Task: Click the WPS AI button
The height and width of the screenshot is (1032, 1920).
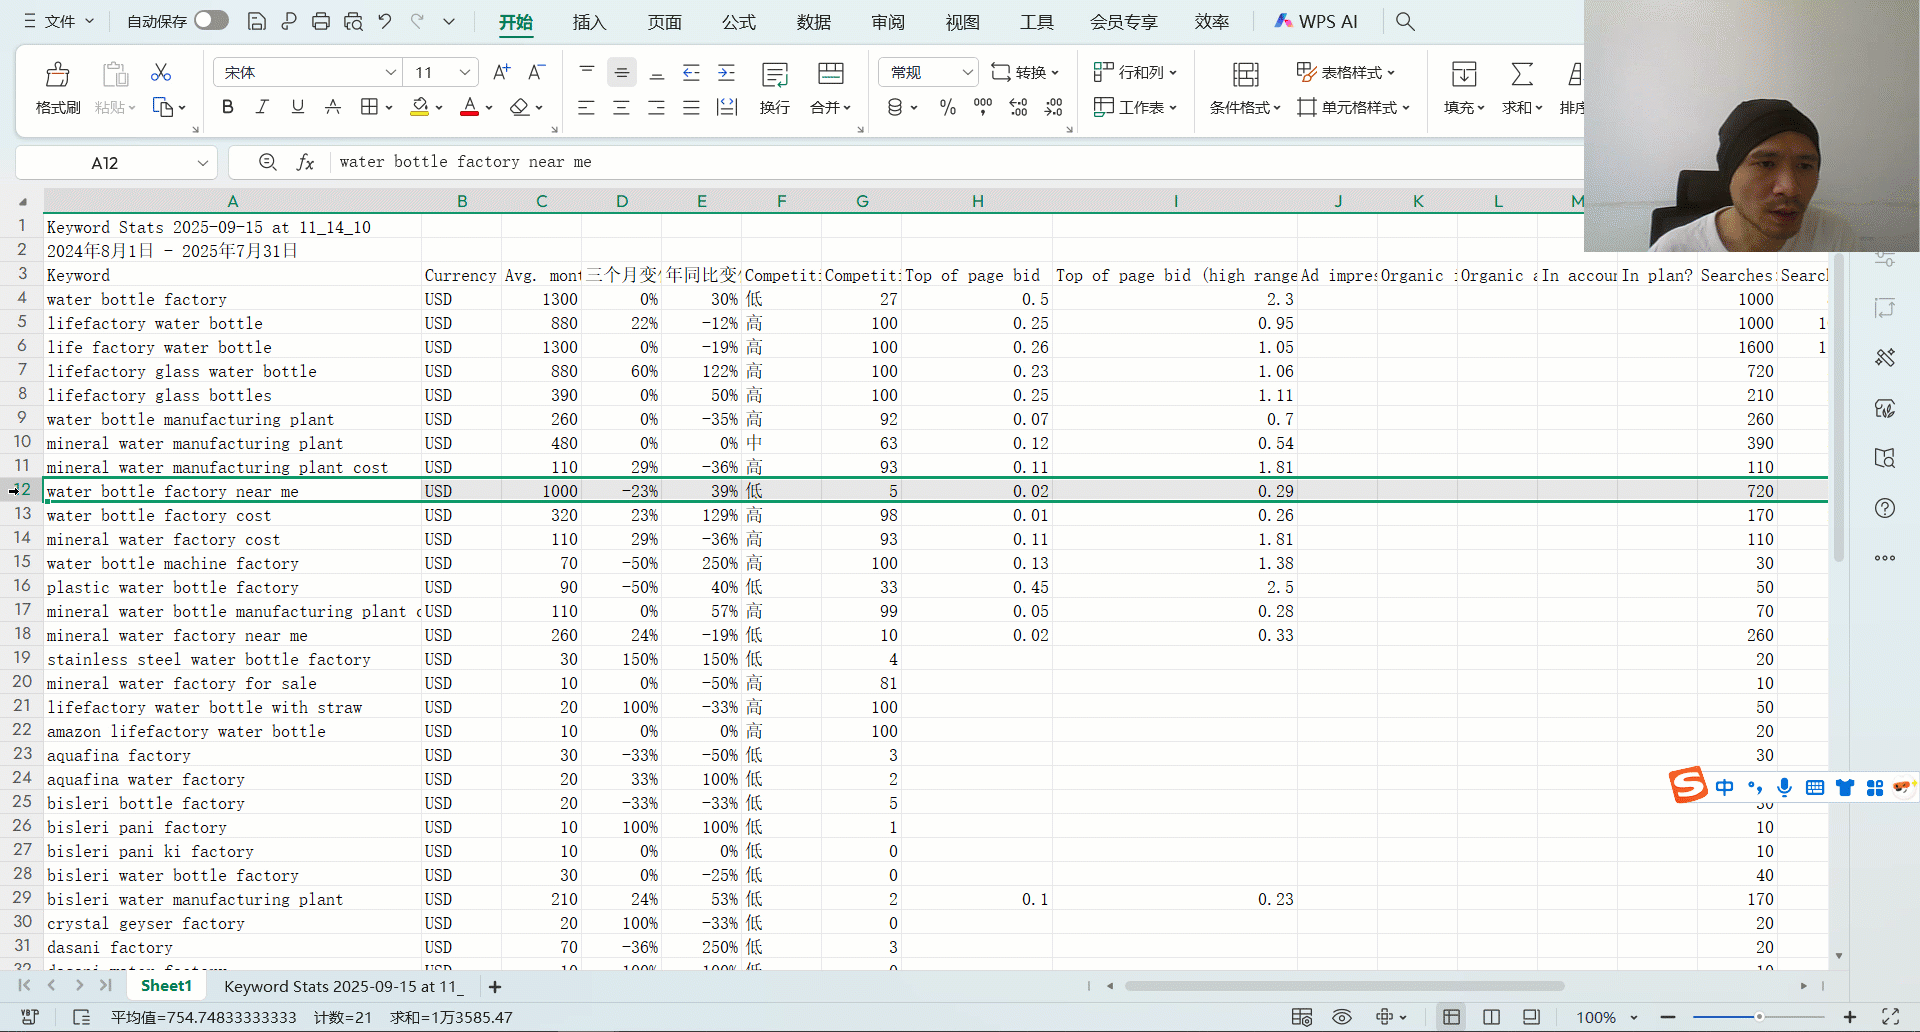Action: pos(1316,21)
